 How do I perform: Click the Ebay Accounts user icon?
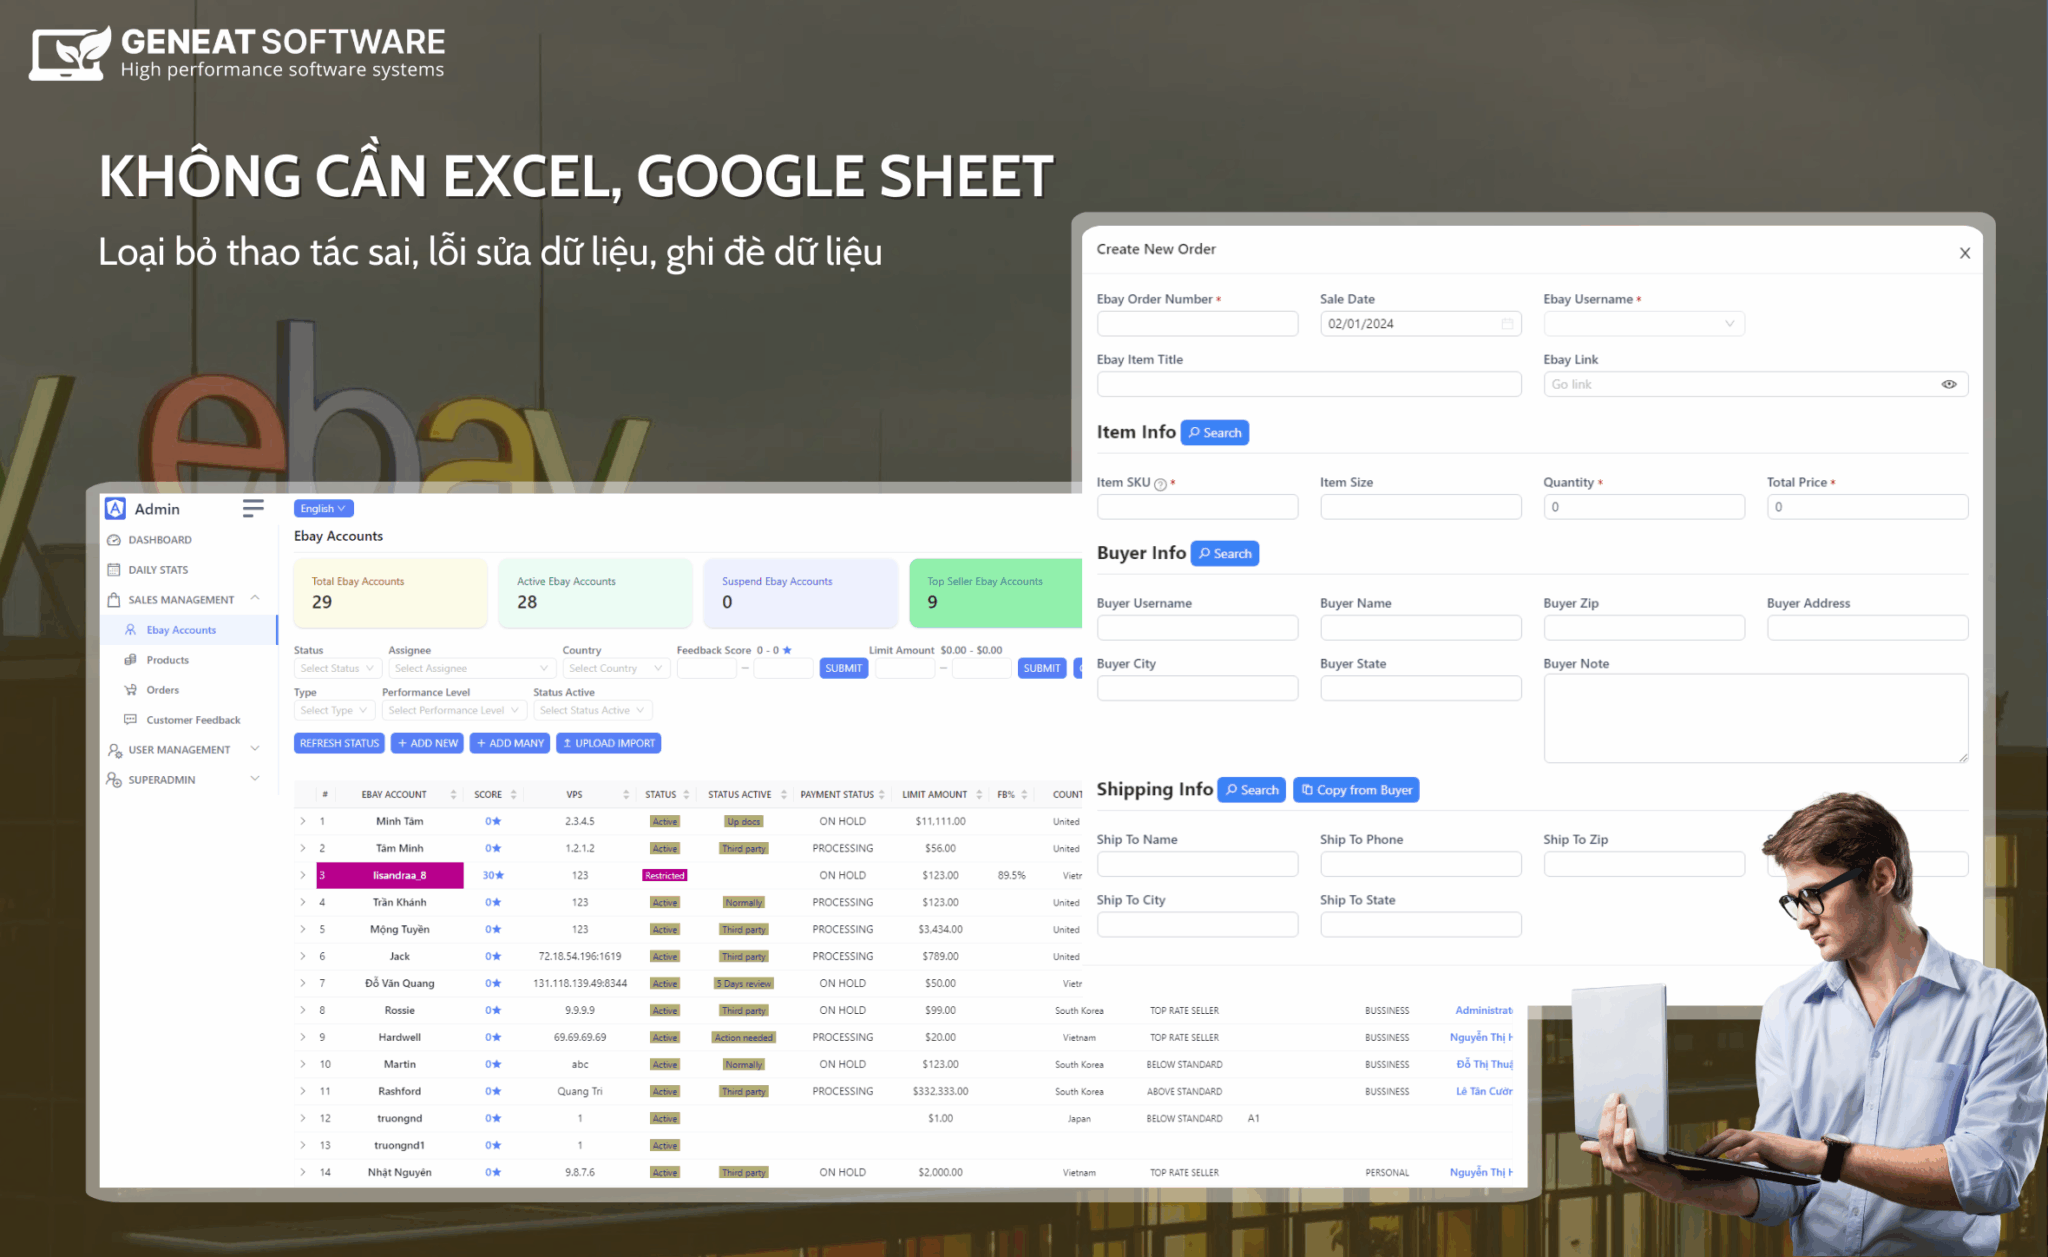coord(130,630)
